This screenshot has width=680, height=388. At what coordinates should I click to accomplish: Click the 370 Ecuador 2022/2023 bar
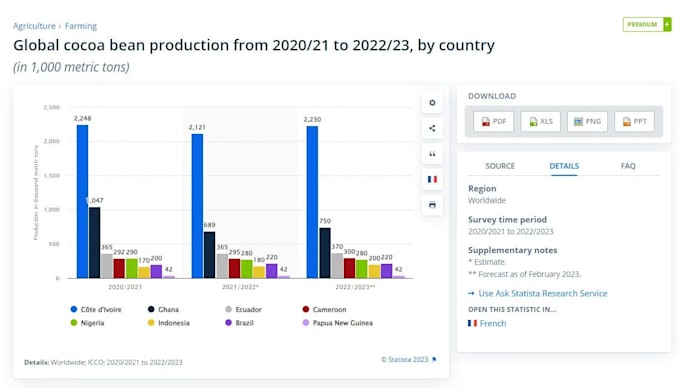coord(337,266)
